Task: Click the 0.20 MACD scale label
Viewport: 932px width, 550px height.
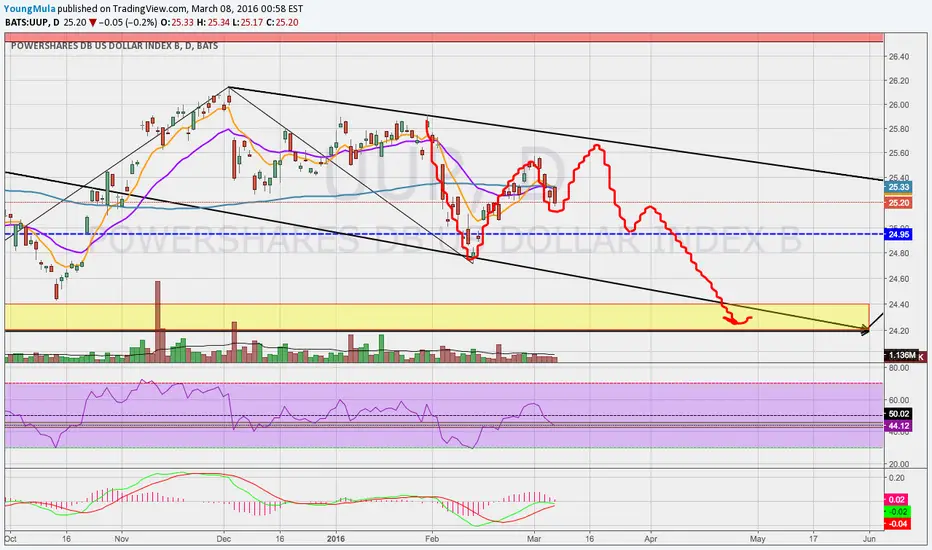Action: point(898,478)
